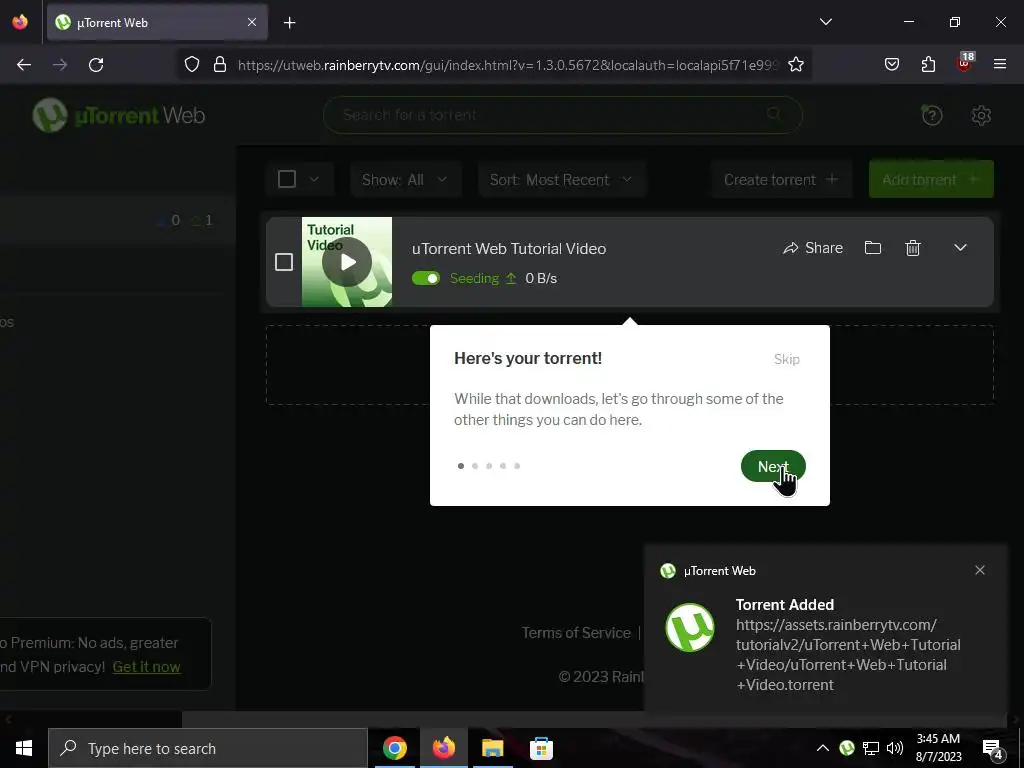Expand the tutorial torrent details chevron
Screen dimensions: 1024x768
[960, 248]
